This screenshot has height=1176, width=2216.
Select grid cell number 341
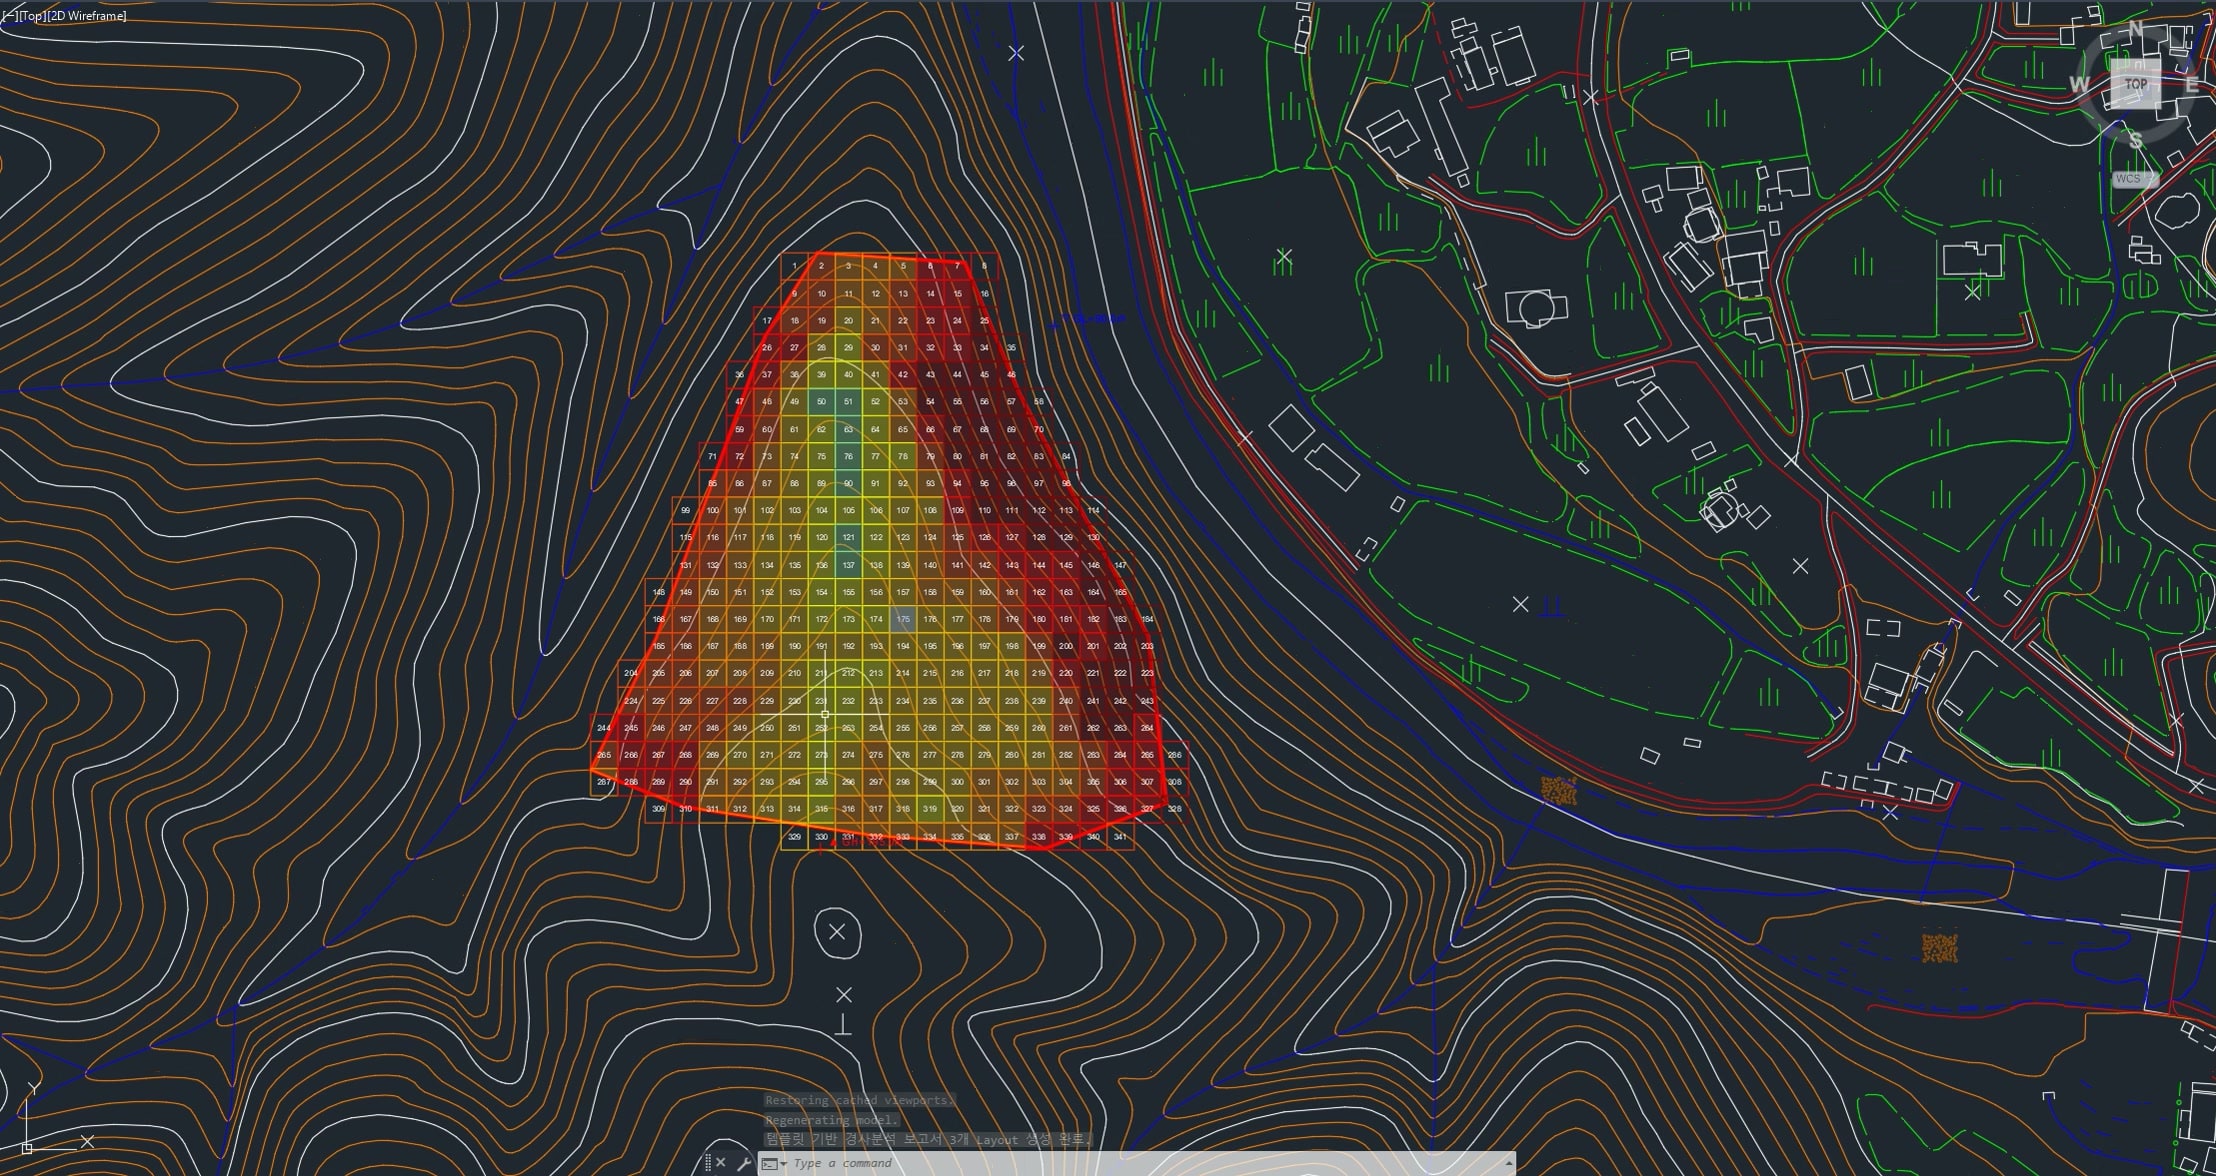[1120, 836]
